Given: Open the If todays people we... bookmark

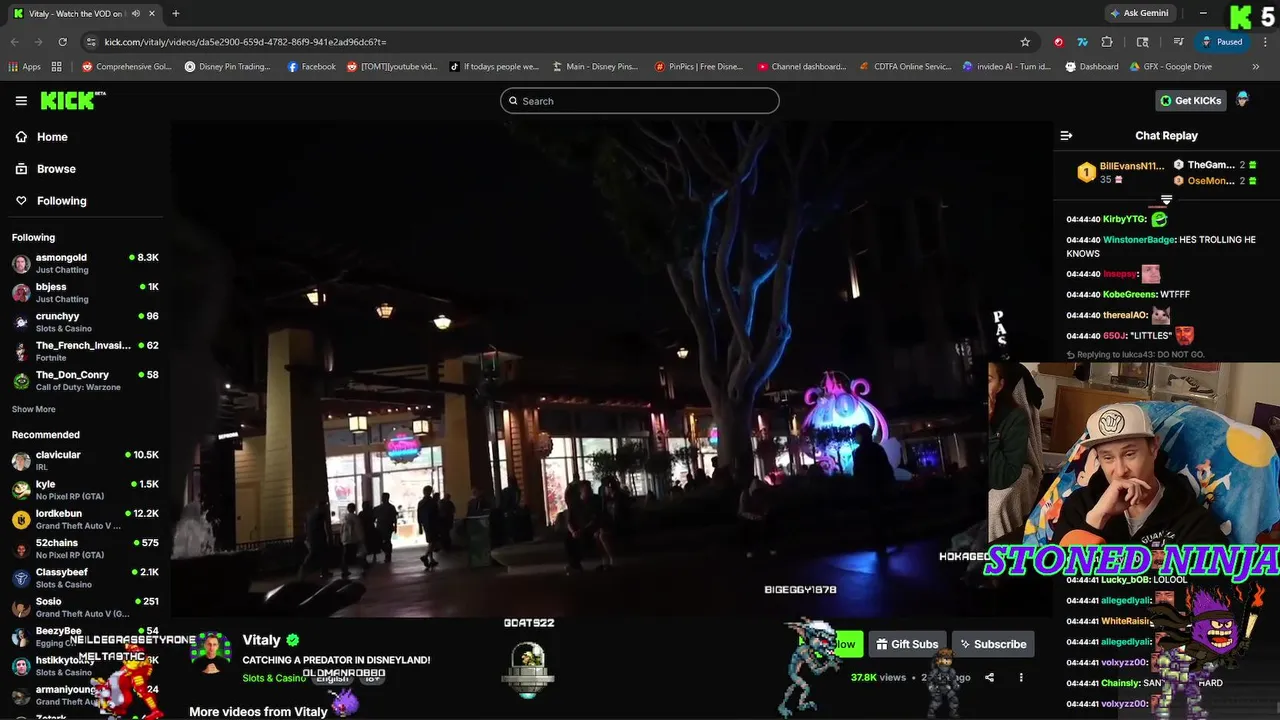Looking at the screenshot, I should click(x=494, y=67).
